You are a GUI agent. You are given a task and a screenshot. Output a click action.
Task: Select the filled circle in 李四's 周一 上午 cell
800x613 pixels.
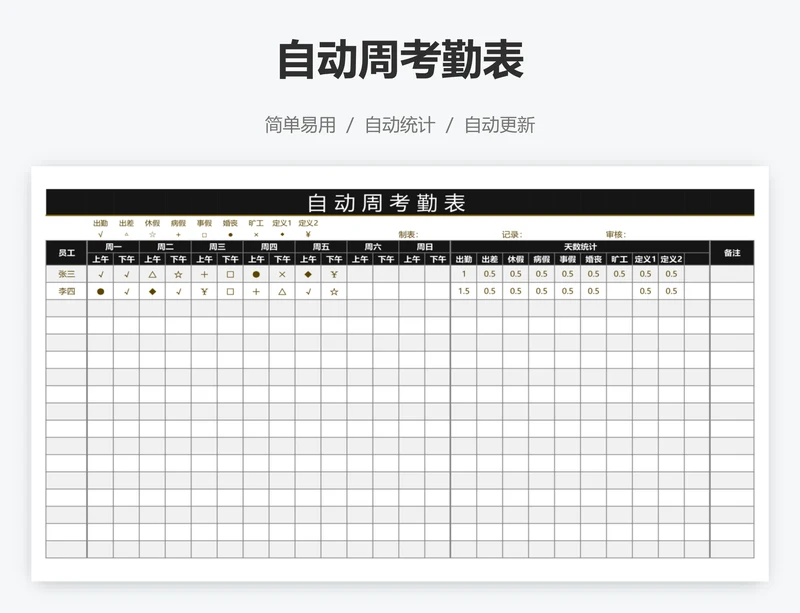[101, 291]
